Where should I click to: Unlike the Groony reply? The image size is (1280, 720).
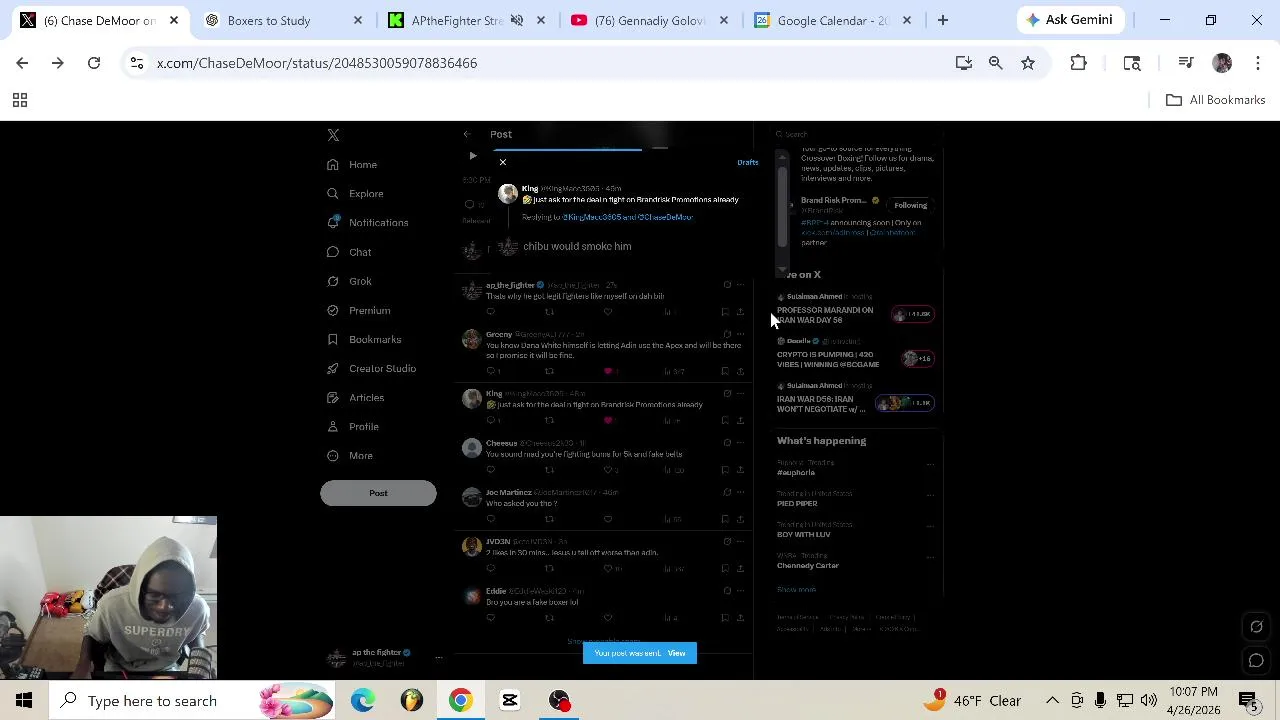608,371
